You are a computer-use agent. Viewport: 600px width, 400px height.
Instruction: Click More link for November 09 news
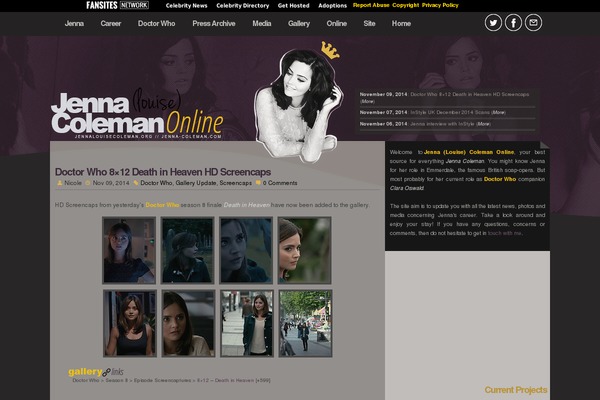click(367, 101)
